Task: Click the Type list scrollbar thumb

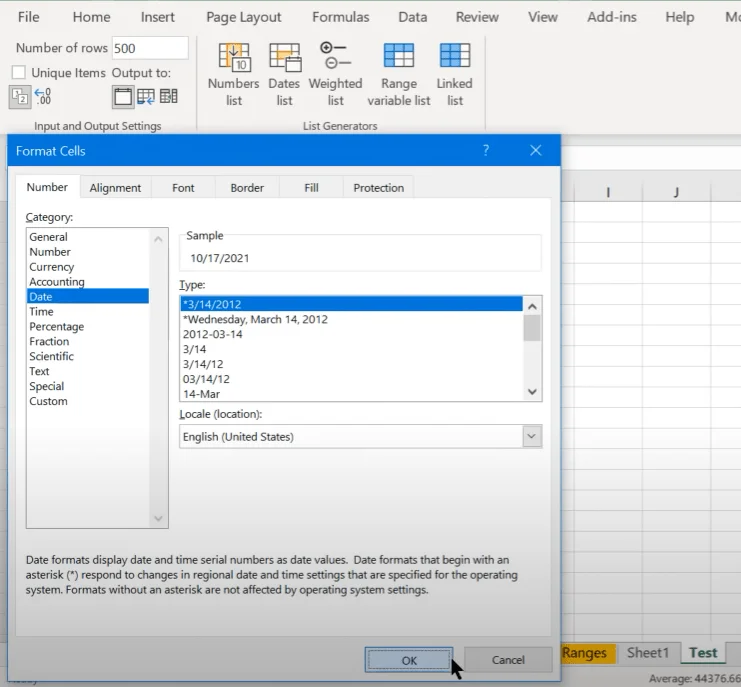Action: 532,328
